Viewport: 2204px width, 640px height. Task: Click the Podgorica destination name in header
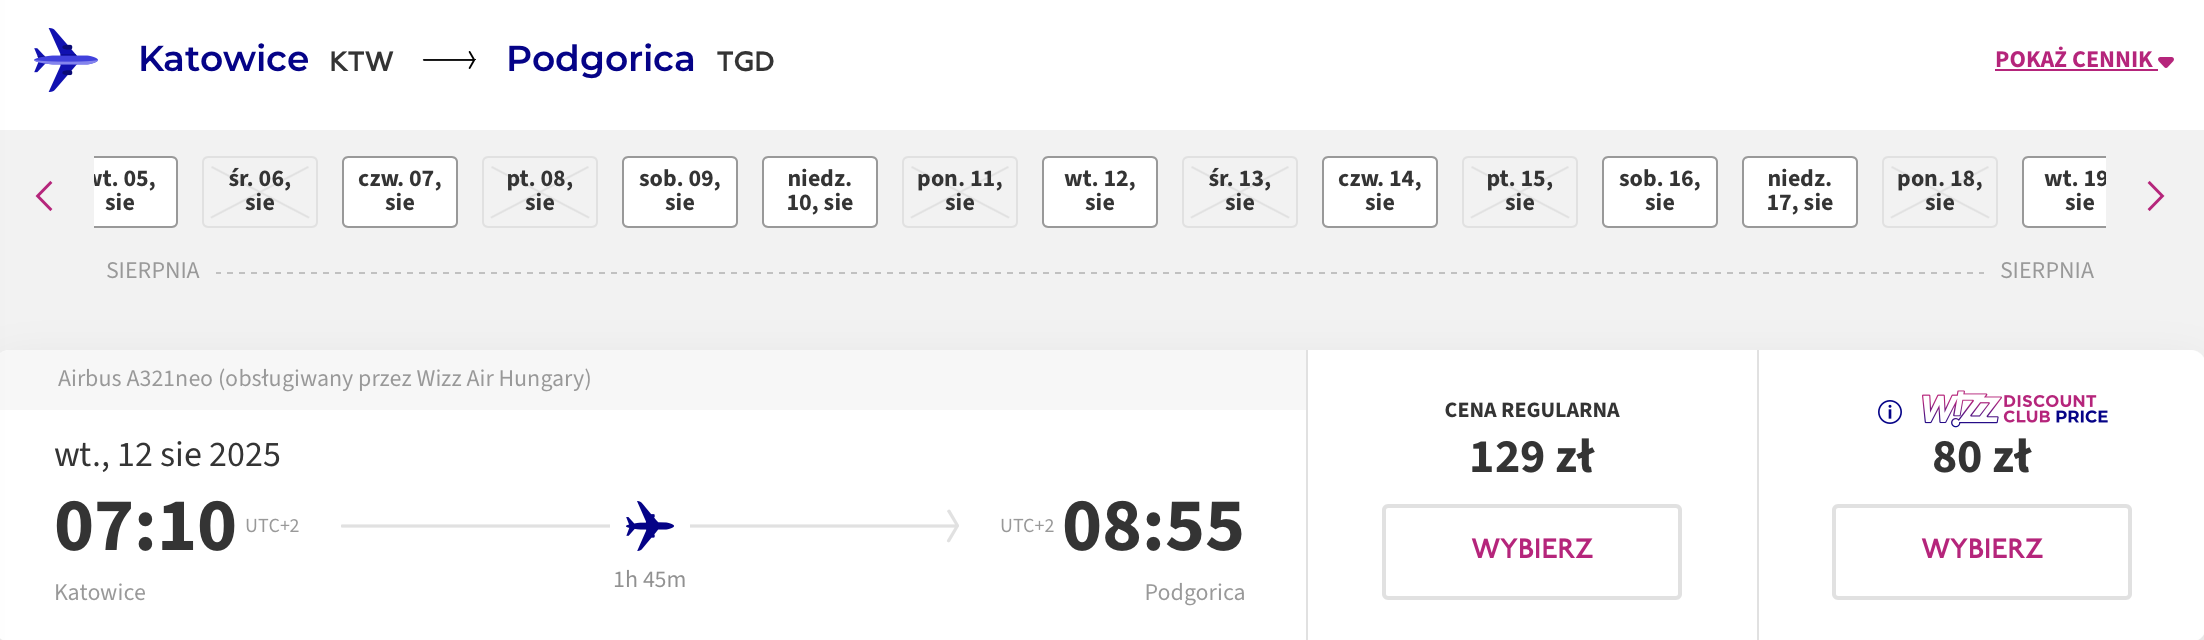[600, 60]
